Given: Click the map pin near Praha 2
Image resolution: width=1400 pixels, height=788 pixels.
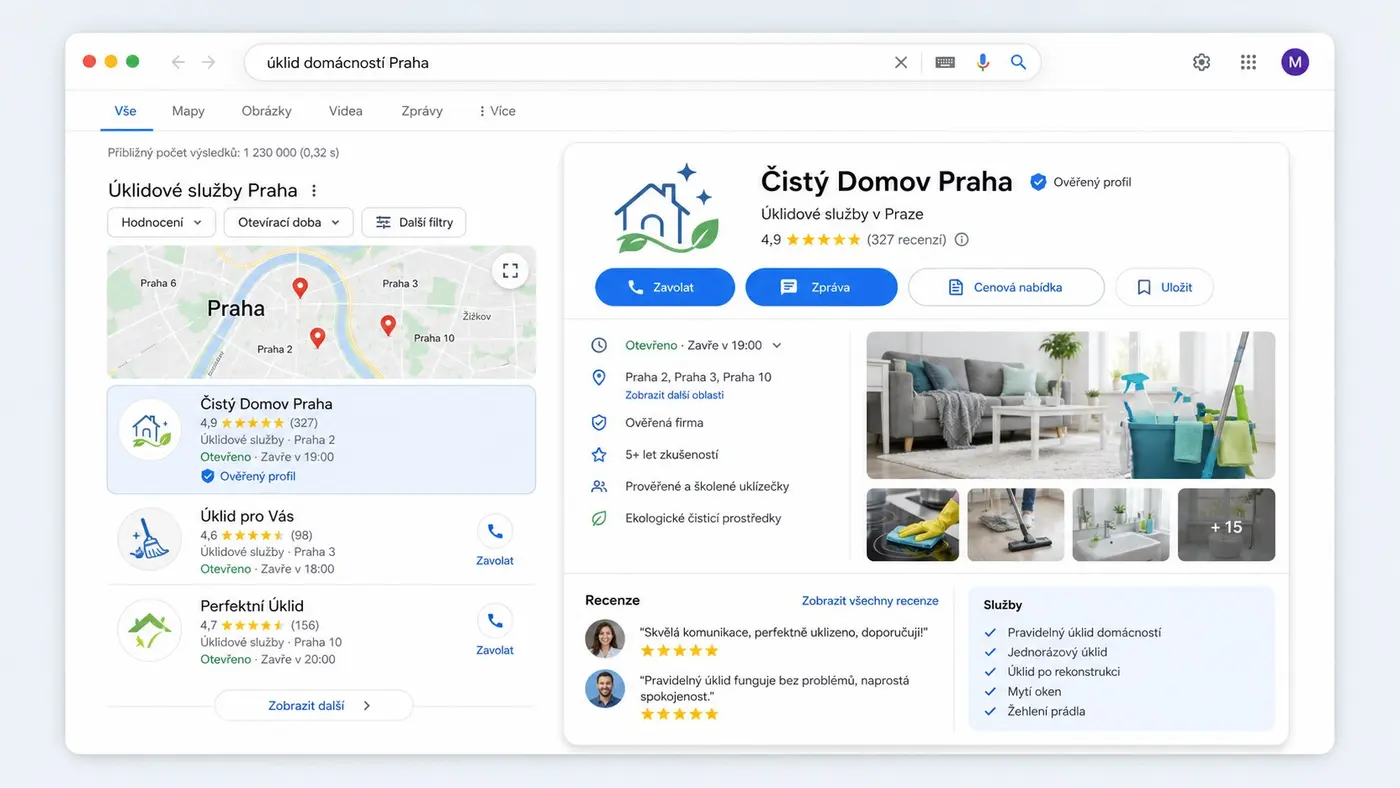Looking at the screenshot, I should point(317,338).
